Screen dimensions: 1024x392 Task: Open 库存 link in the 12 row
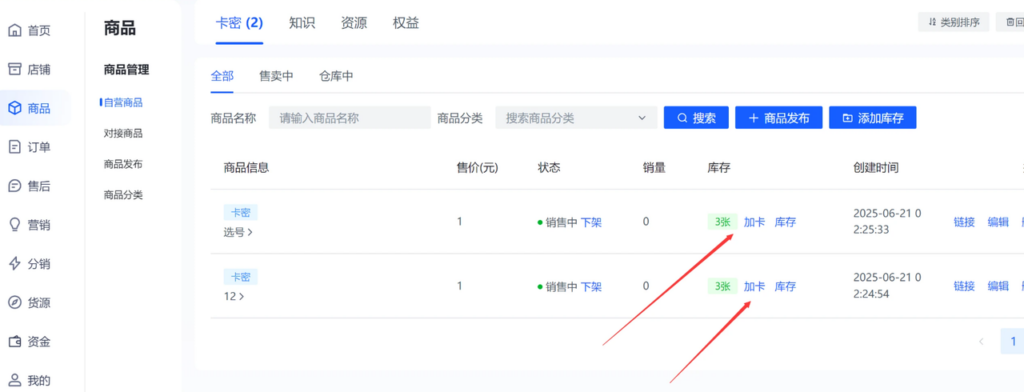coord(786,286)
